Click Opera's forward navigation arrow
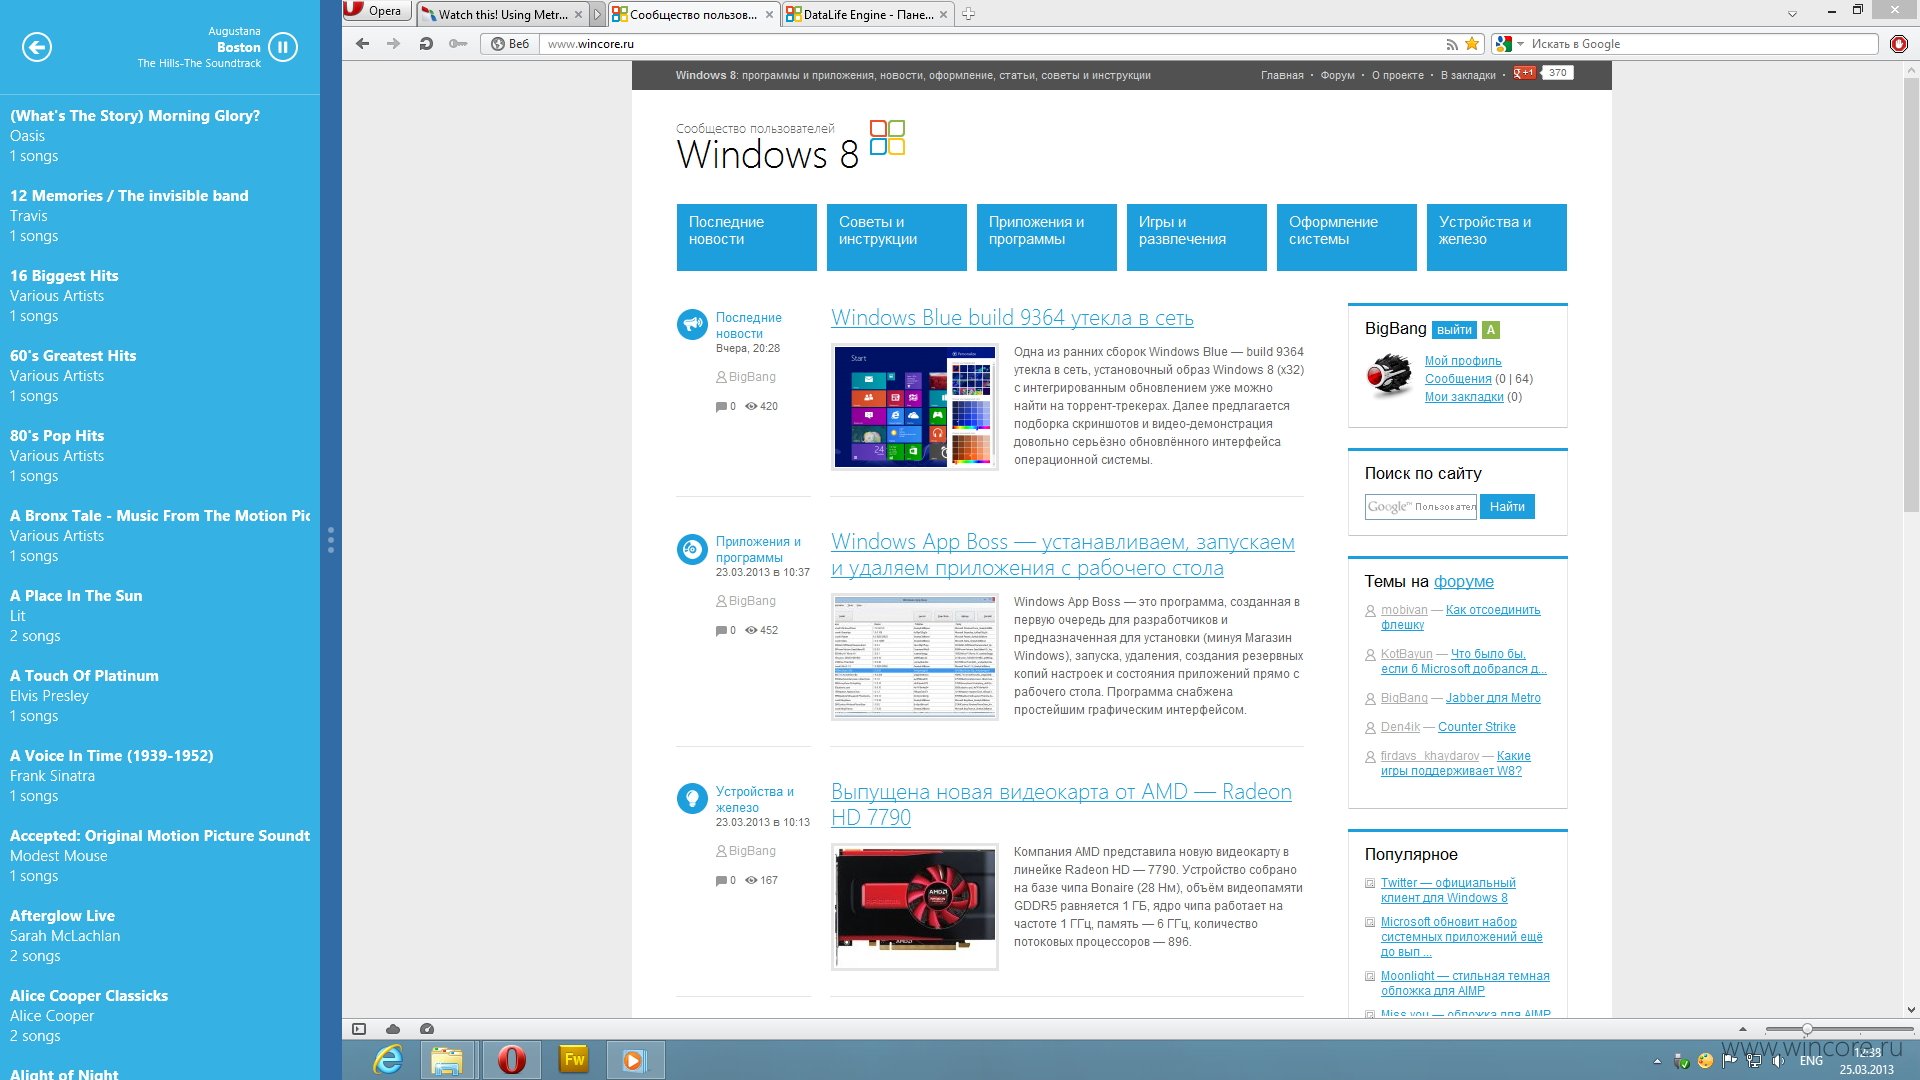1920x1080 pixels. [x=393, y=44]
